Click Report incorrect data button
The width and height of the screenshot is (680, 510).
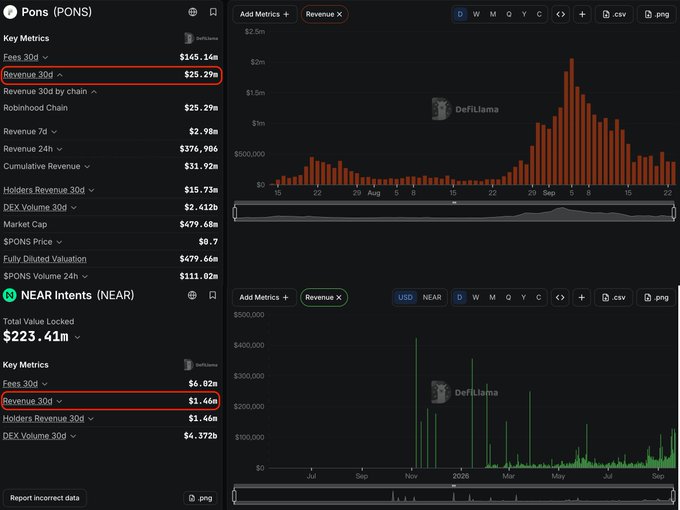pyautogui.click(x=45, y=498)
